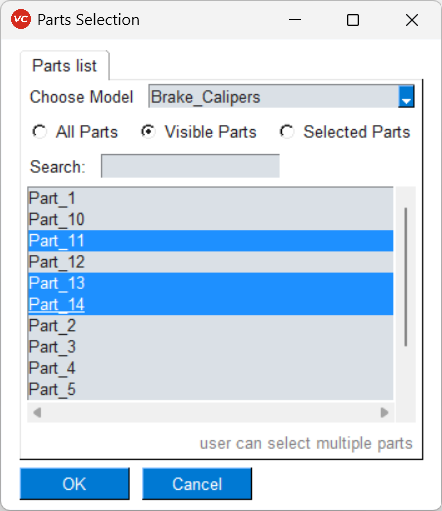Select Part_12 in the parts list
The image size is (442, 511).
211,262
